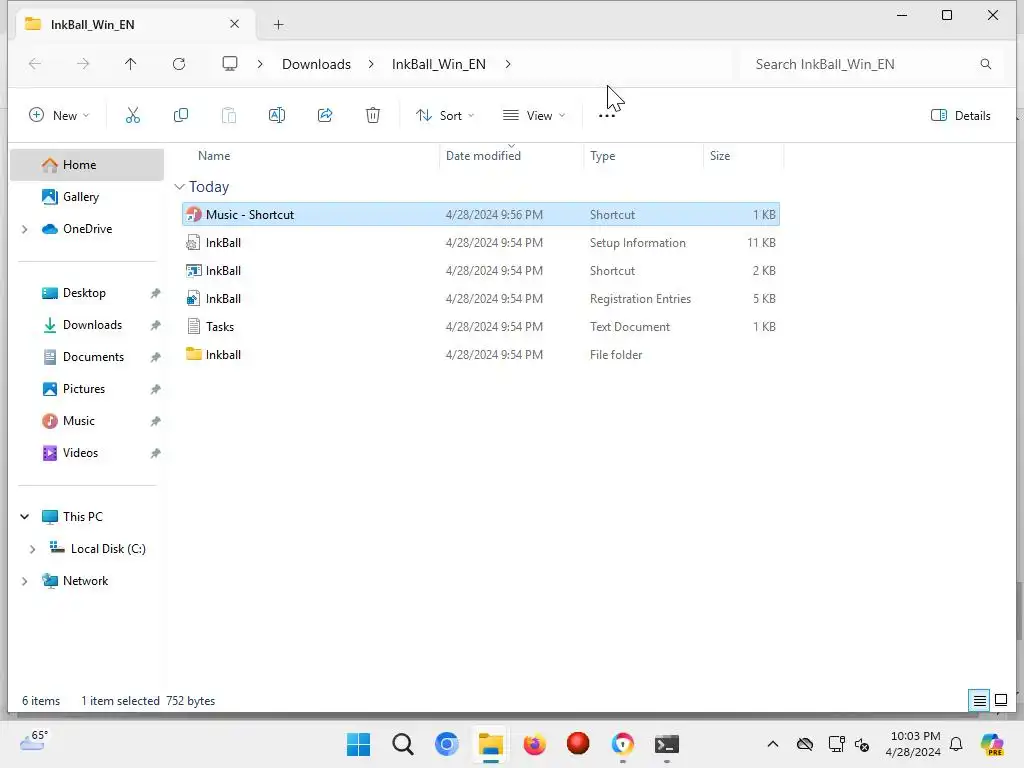Select InkBall Setup Information file

[481, 243]
